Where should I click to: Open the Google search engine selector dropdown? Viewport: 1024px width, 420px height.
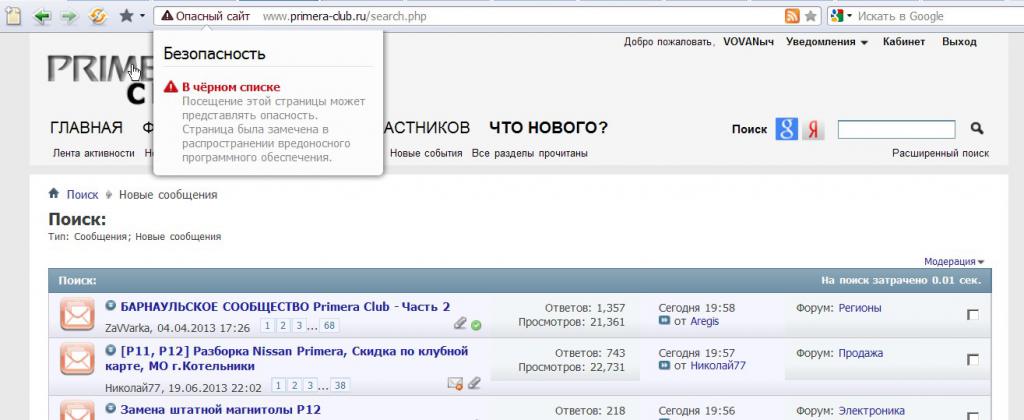point(842,16)
